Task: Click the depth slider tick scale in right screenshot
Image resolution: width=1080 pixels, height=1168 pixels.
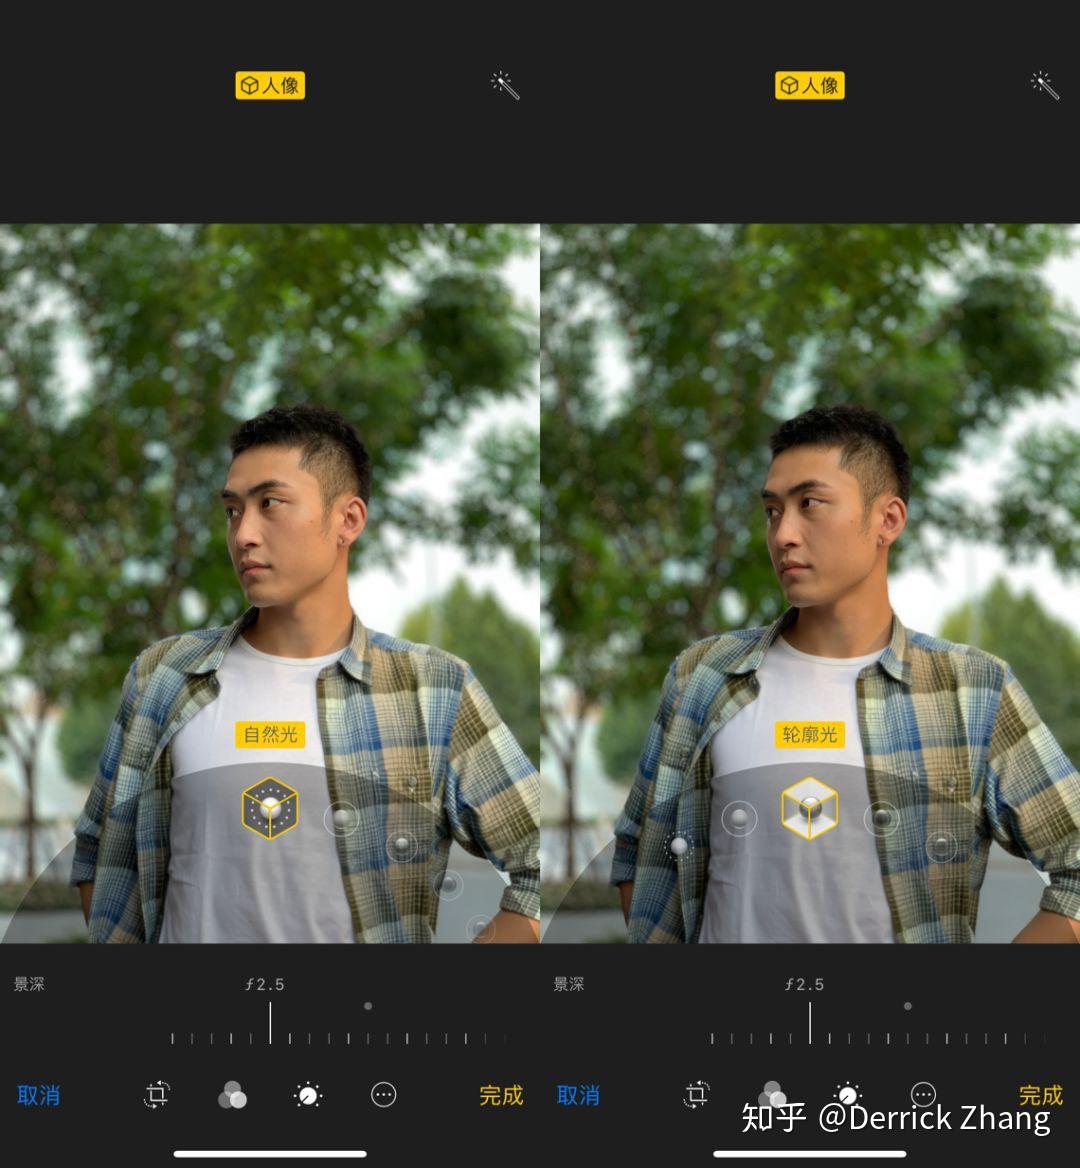Action: 879,1038
